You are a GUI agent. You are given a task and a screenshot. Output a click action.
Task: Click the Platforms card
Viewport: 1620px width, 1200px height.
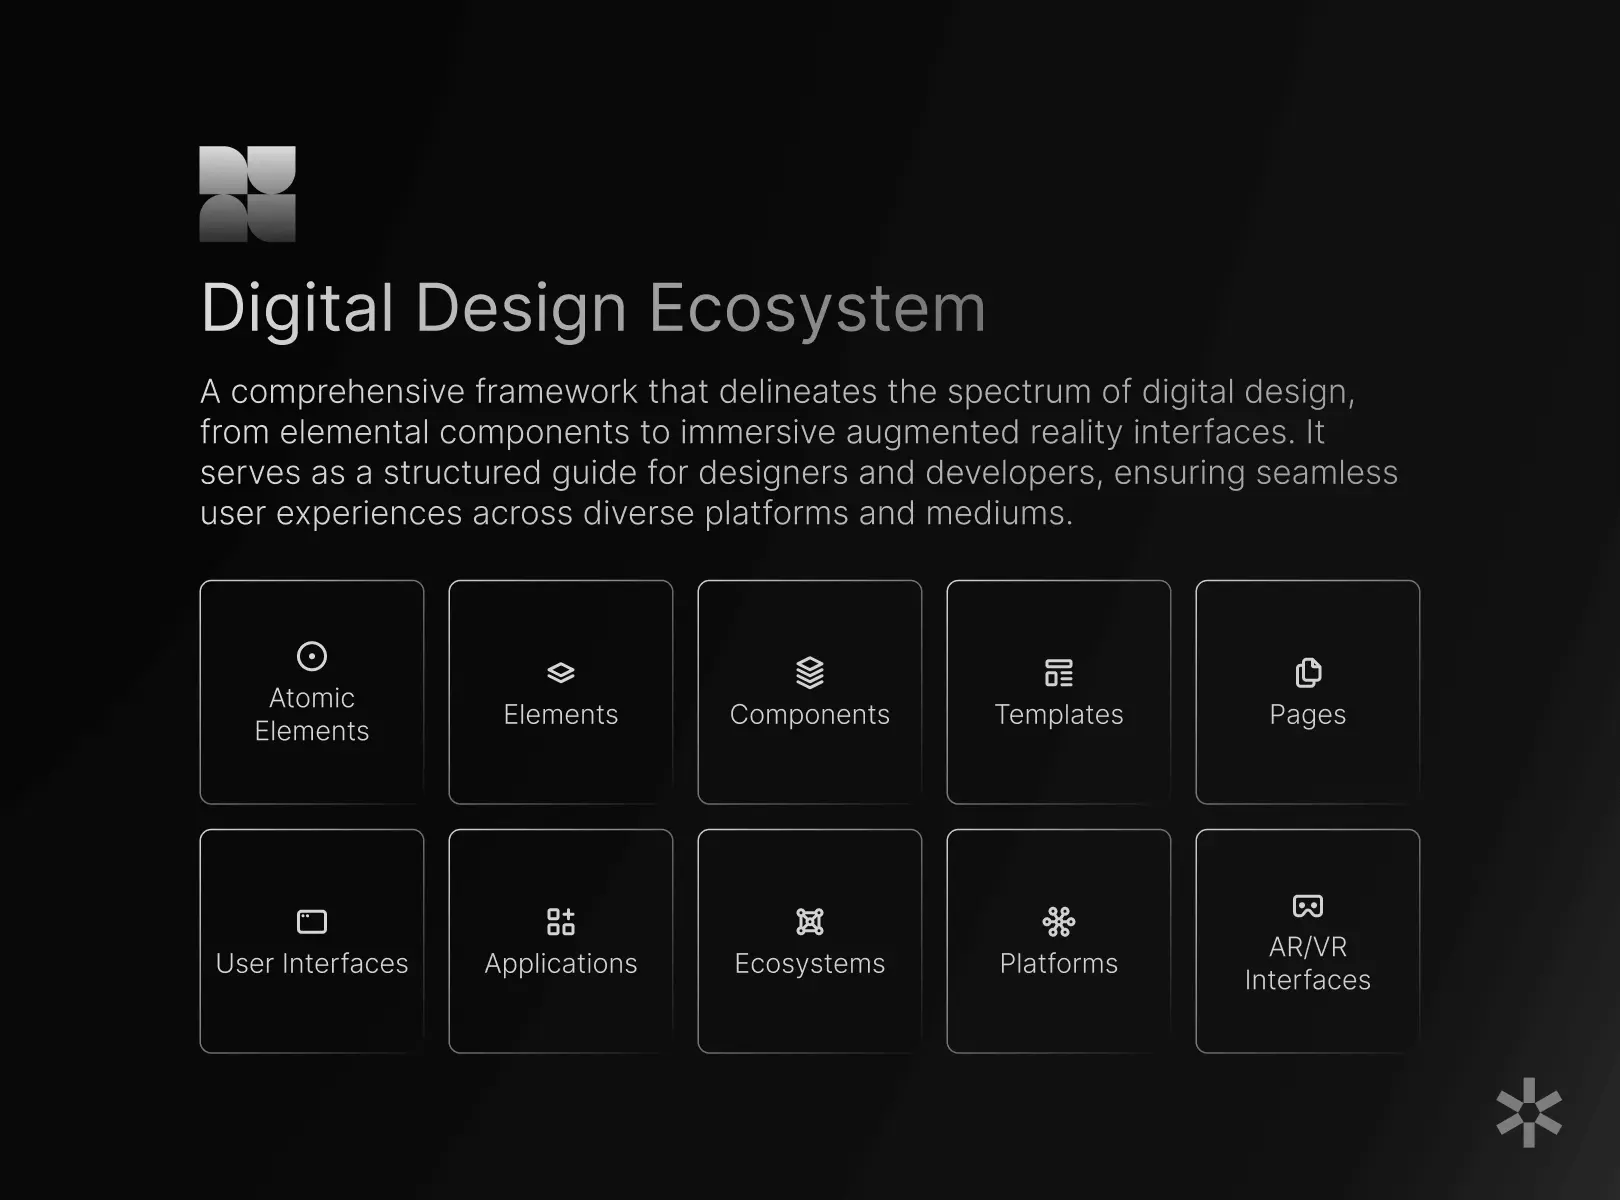point(1058,940)
